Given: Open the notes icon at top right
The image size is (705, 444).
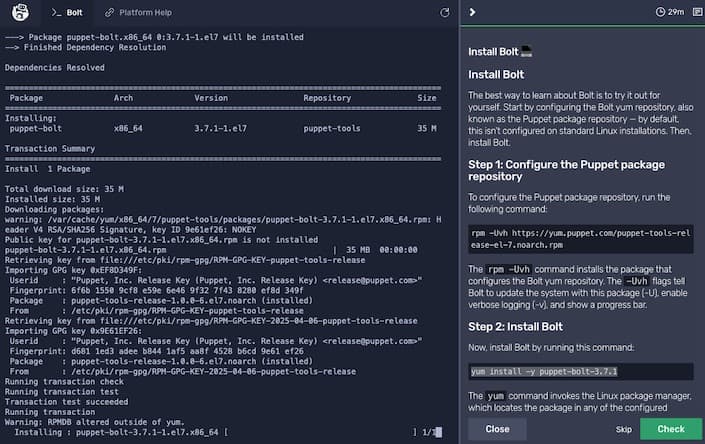Looking at the screenshot, I should click(694, 12).
